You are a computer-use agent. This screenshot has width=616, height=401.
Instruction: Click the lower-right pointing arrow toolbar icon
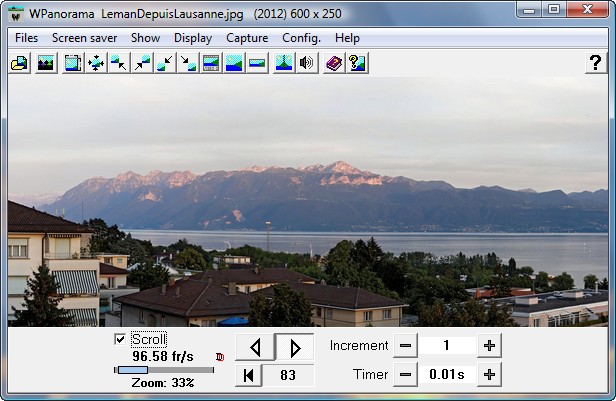[188, 63]
